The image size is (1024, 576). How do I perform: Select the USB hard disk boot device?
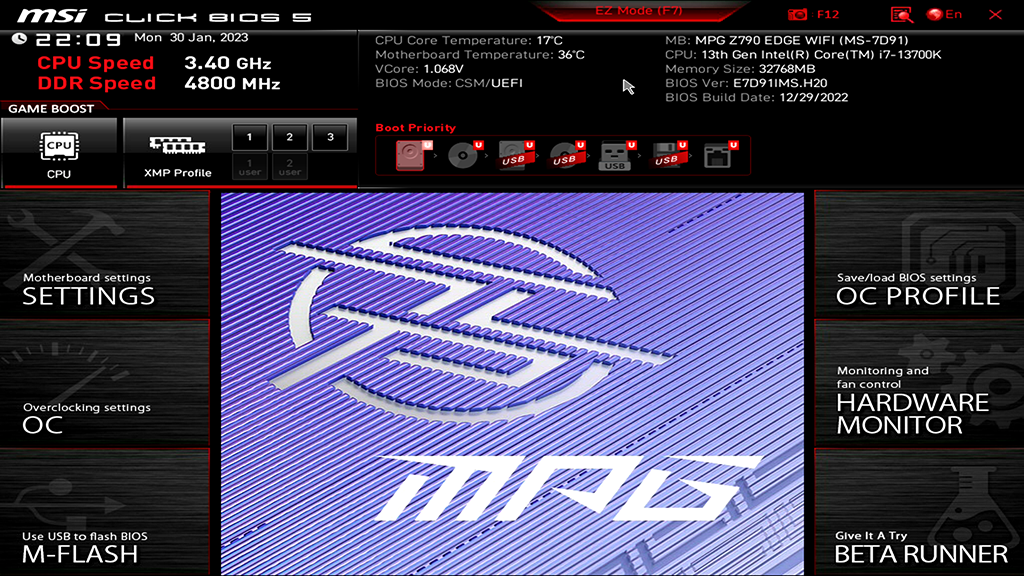coord(516,155)
